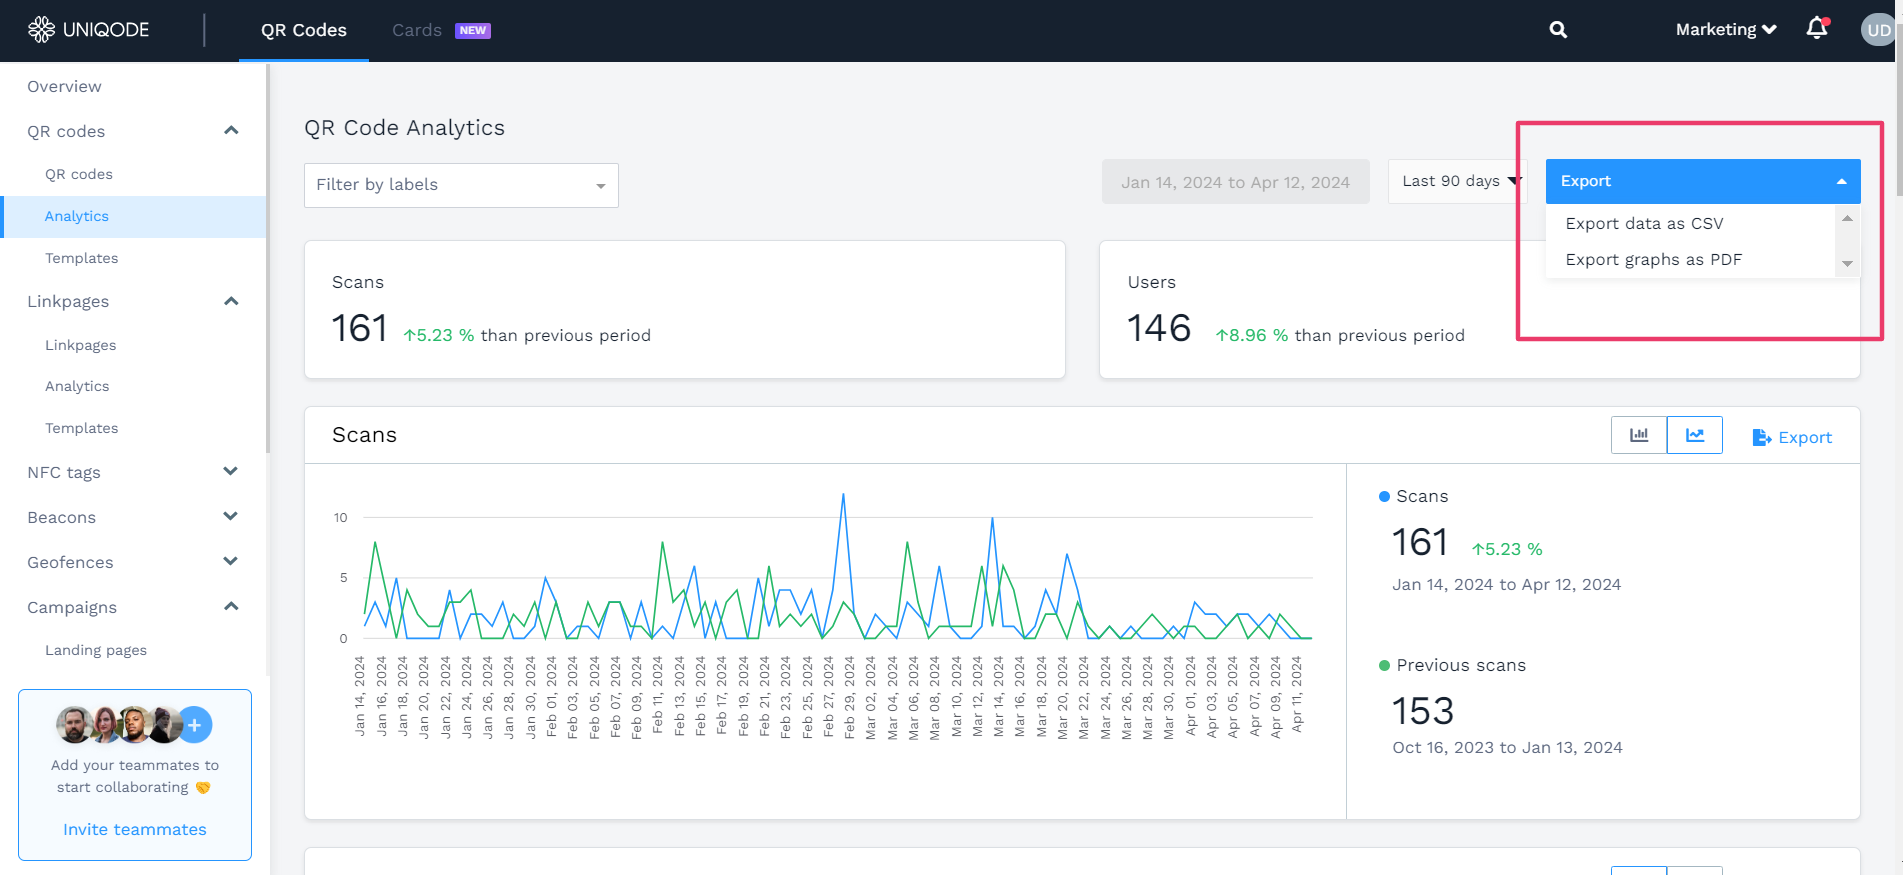Click the Scans card export file icon
The height and width of the screenshot is (875, 1903).
[x=1762, y=438]
